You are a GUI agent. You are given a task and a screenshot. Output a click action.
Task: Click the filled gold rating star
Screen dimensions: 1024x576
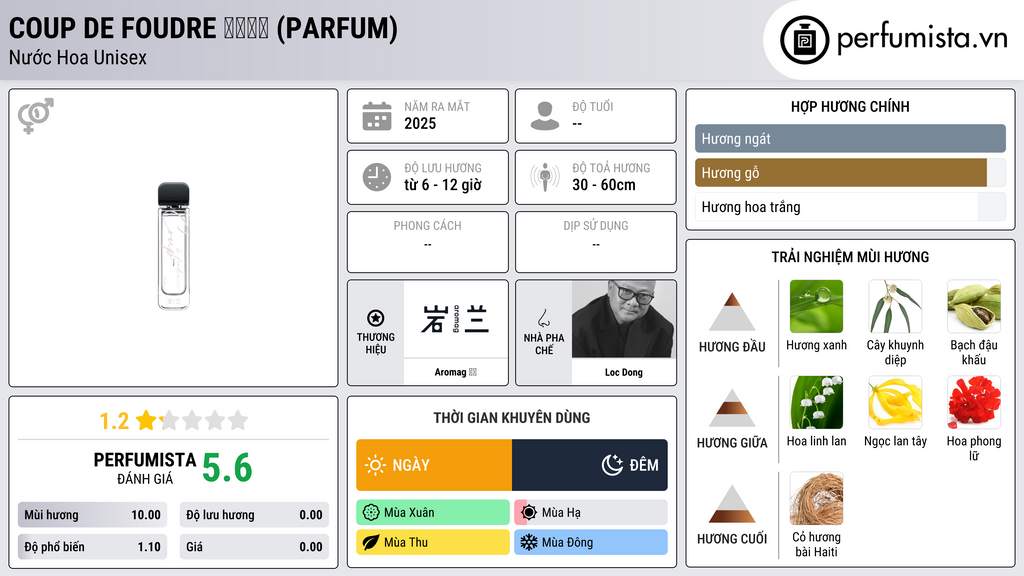146,420
